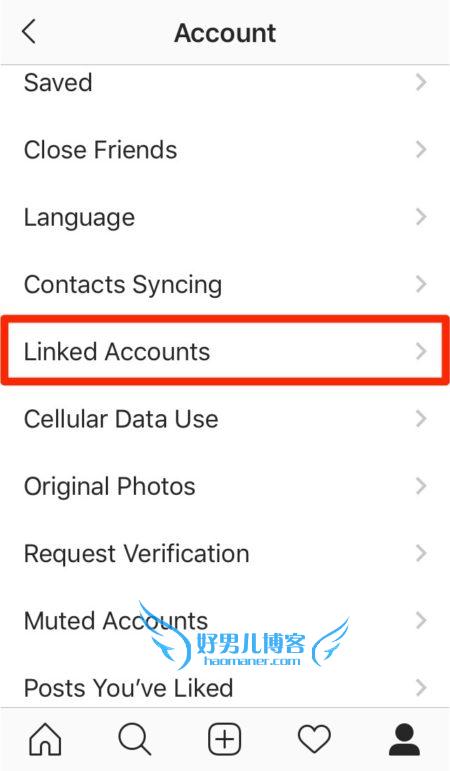Tap the chevron beside Saved
450x771 pixels.
point(421,82)
